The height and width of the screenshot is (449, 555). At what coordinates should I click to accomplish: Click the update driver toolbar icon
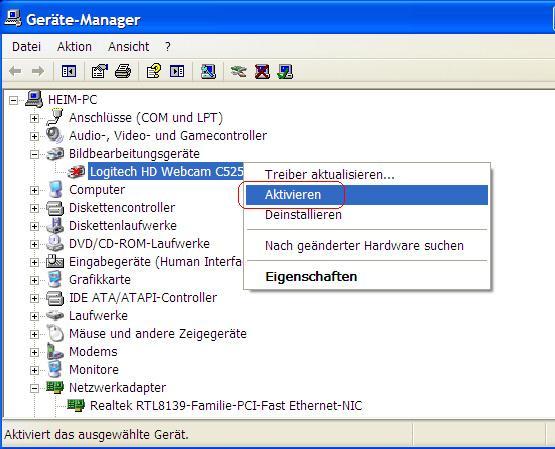pyautogui.click(x=238, y=71)
